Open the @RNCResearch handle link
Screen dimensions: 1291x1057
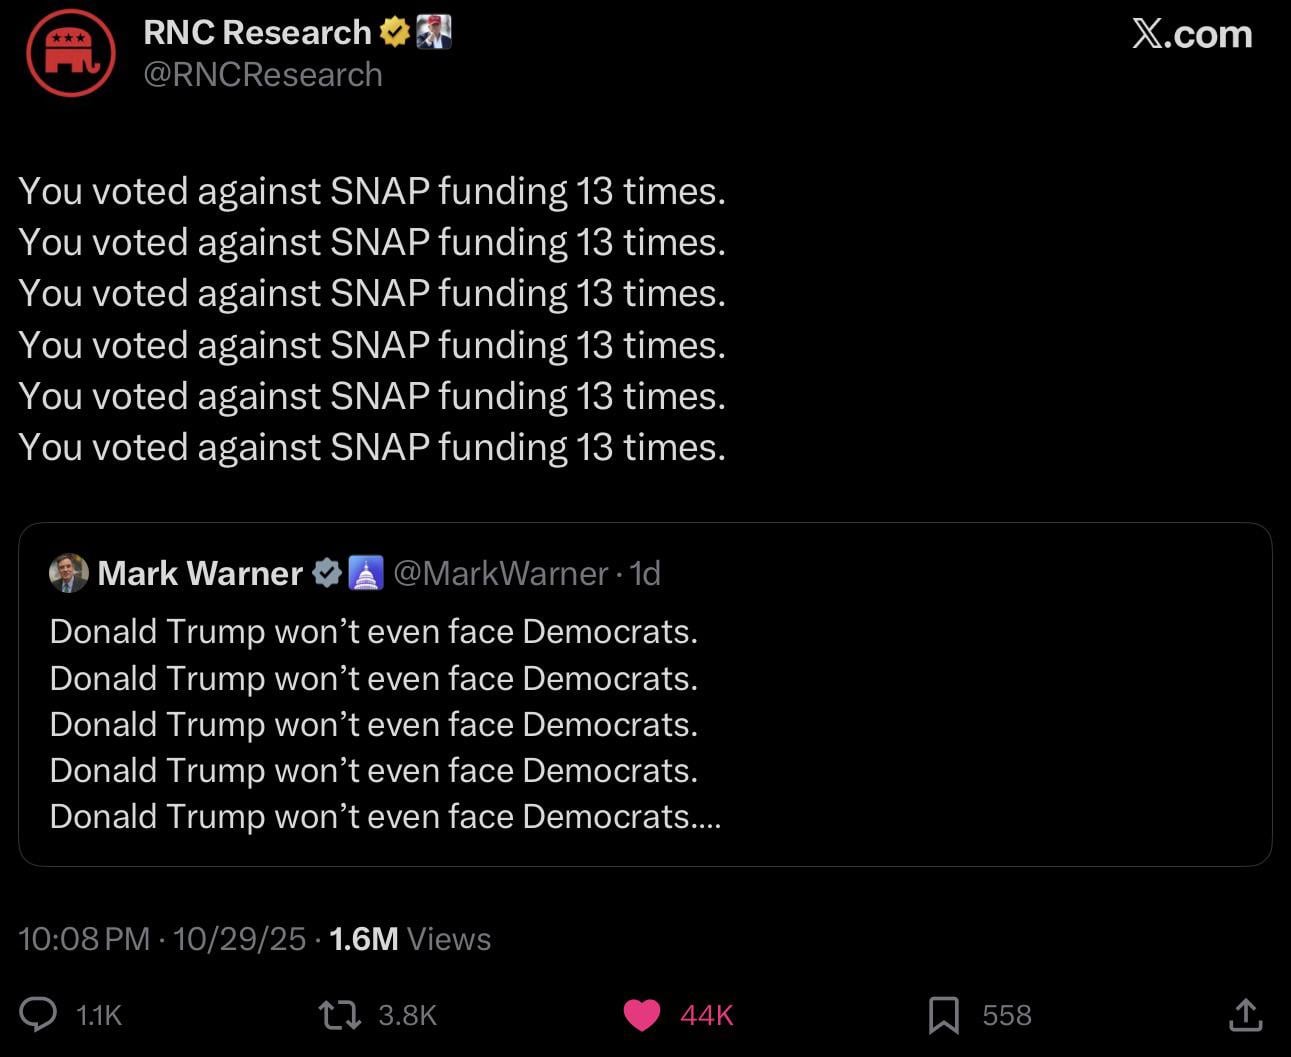coord(263,75)
